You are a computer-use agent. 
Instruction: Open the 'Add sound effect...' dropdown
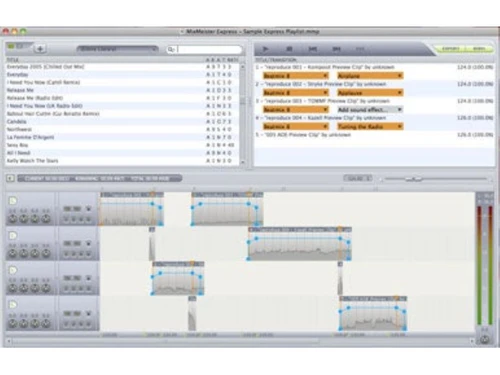(370, 110)
